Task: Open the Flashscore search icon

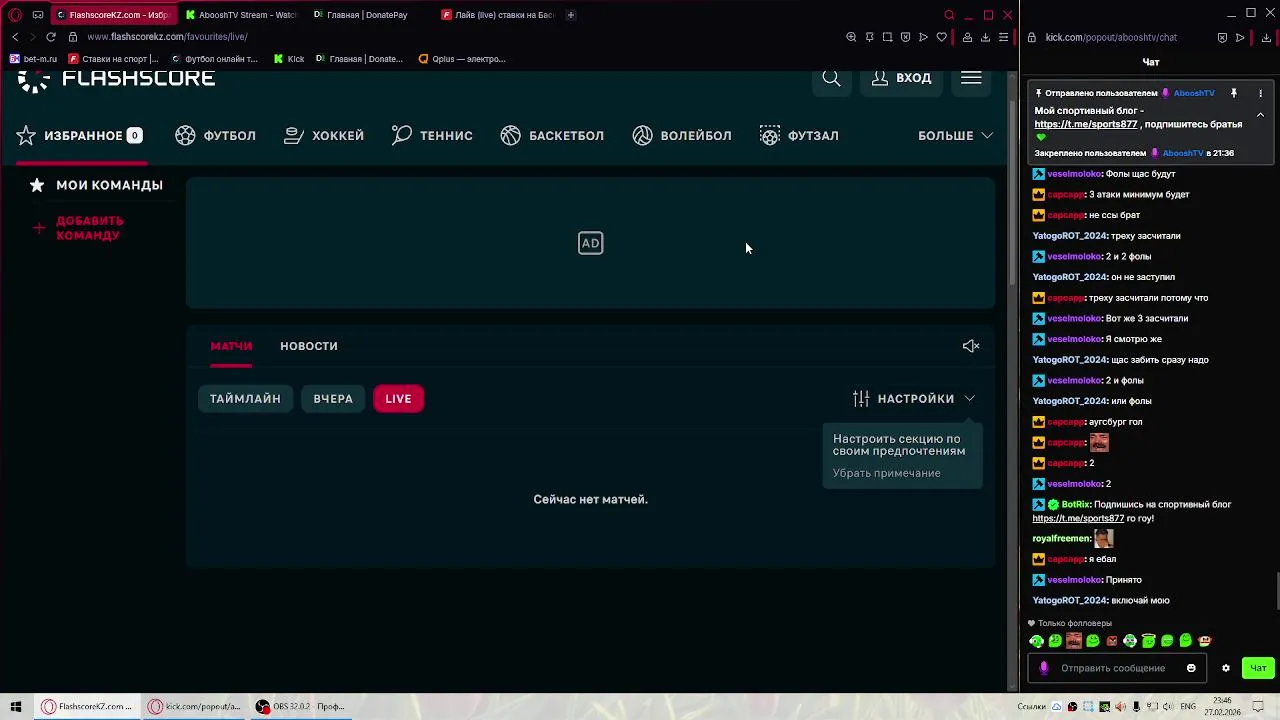Action: [831, 78]
